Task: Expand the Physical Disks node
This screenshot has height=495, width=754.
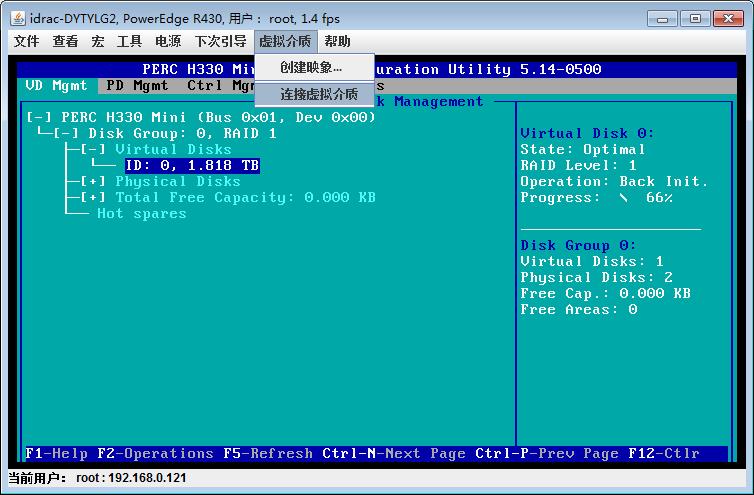Action: coord(93,181)
